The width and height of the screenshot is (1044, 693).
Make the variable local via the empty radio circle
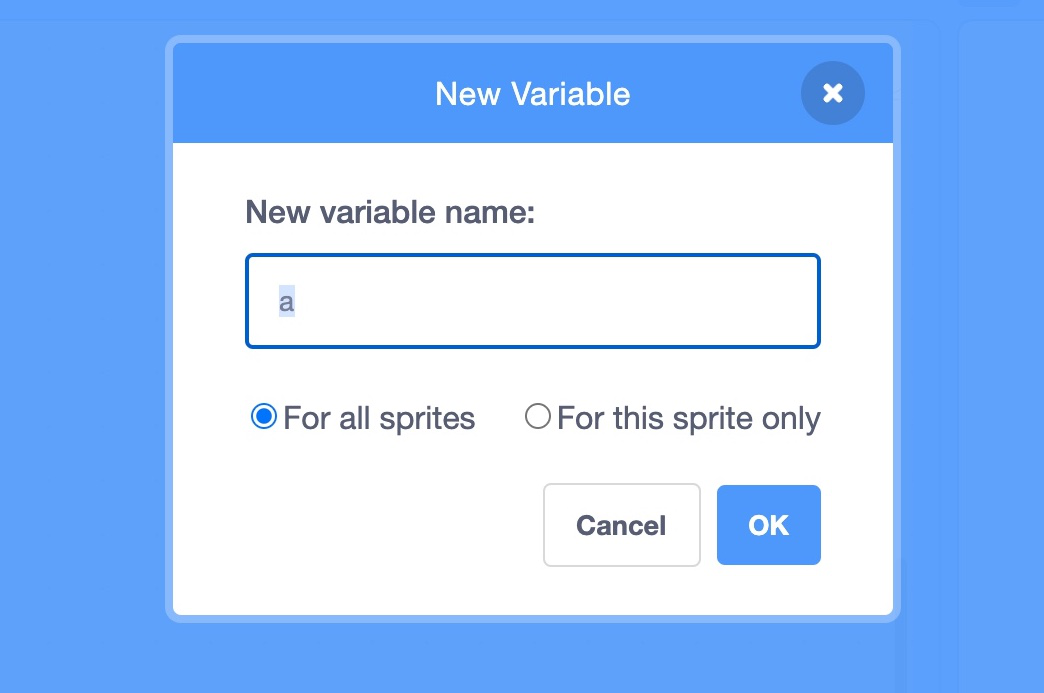(538, 417)
